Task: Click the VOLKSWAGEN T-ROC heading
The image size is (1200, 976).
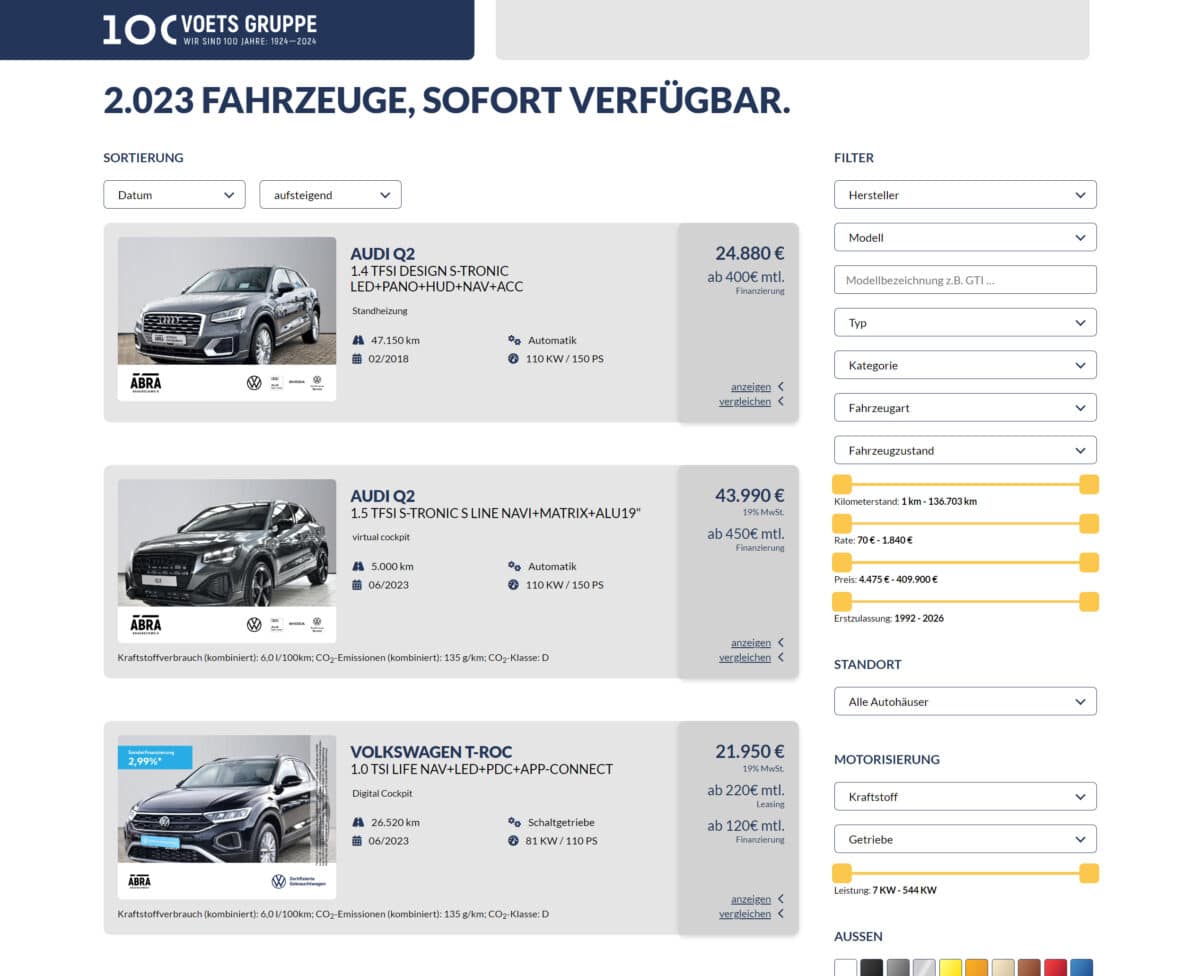Action: [431, 752]
